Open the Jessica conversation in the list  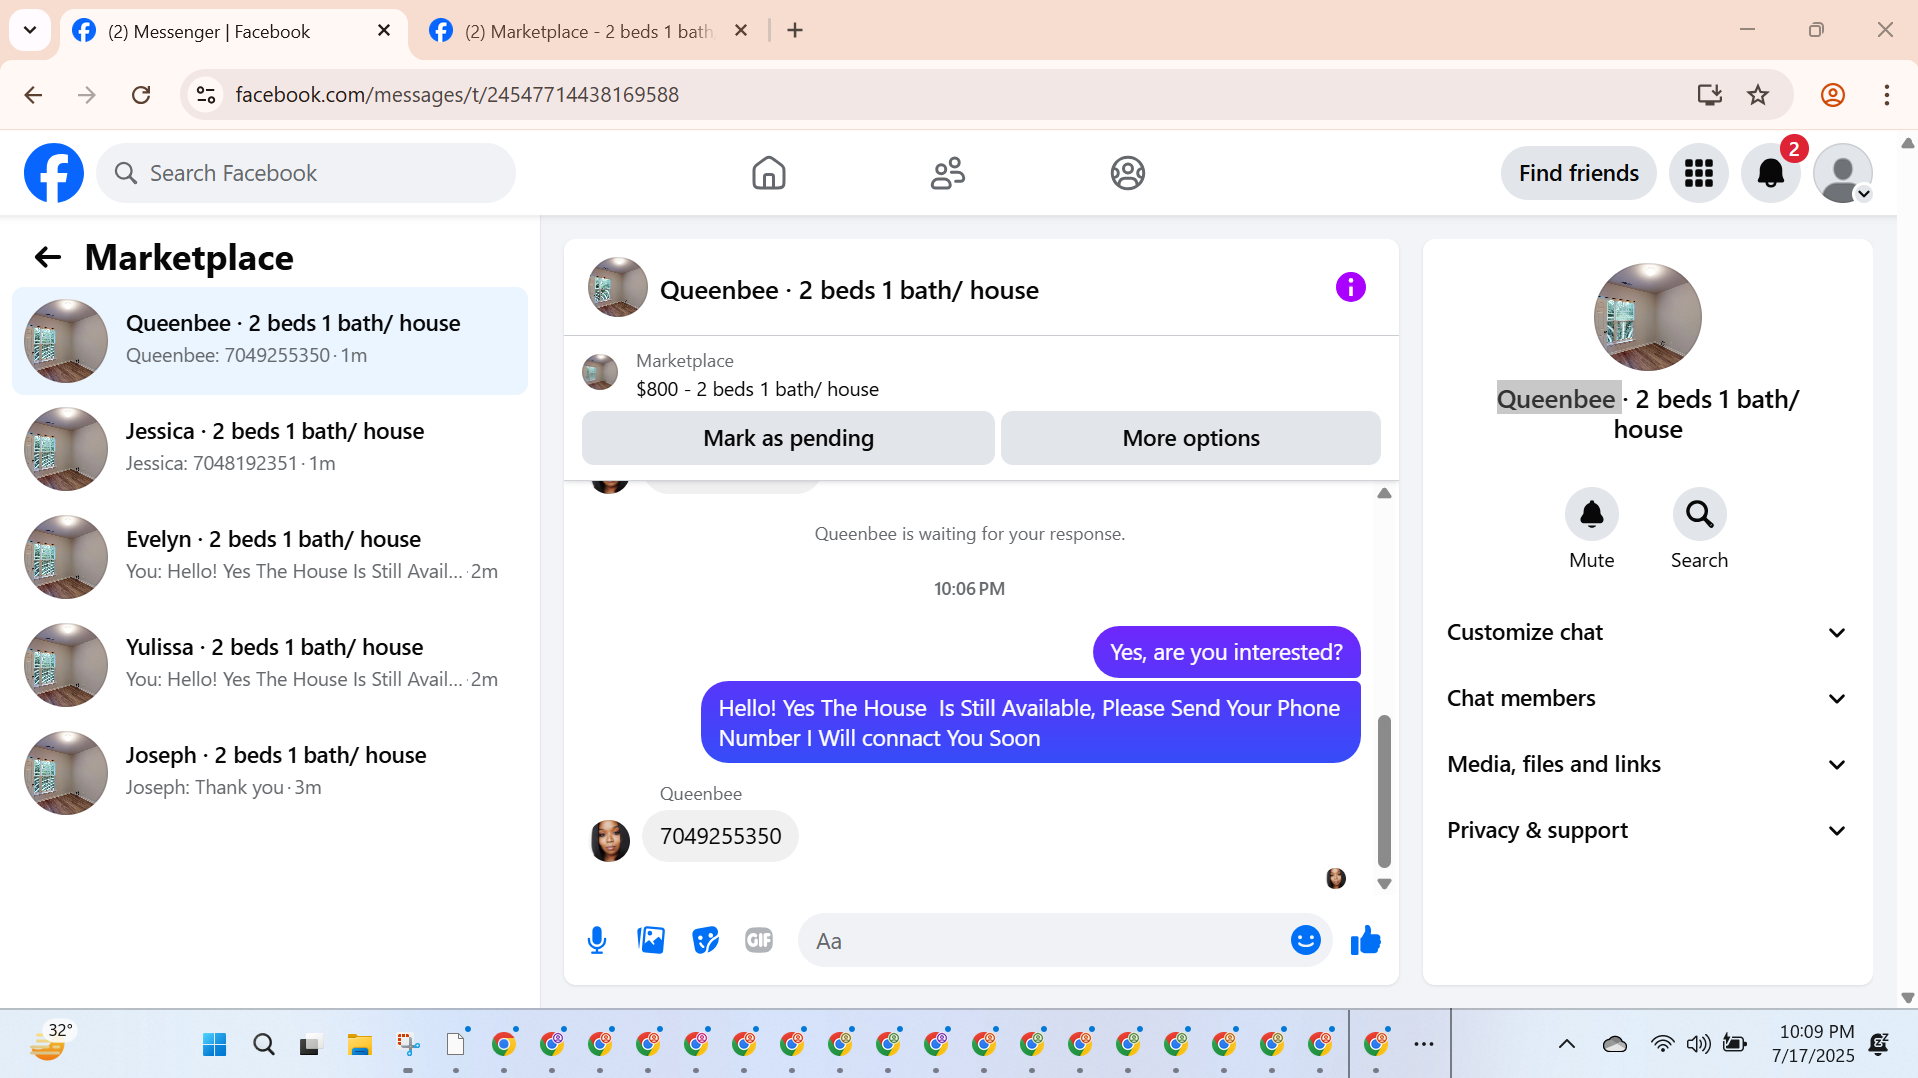click(270, 449)
